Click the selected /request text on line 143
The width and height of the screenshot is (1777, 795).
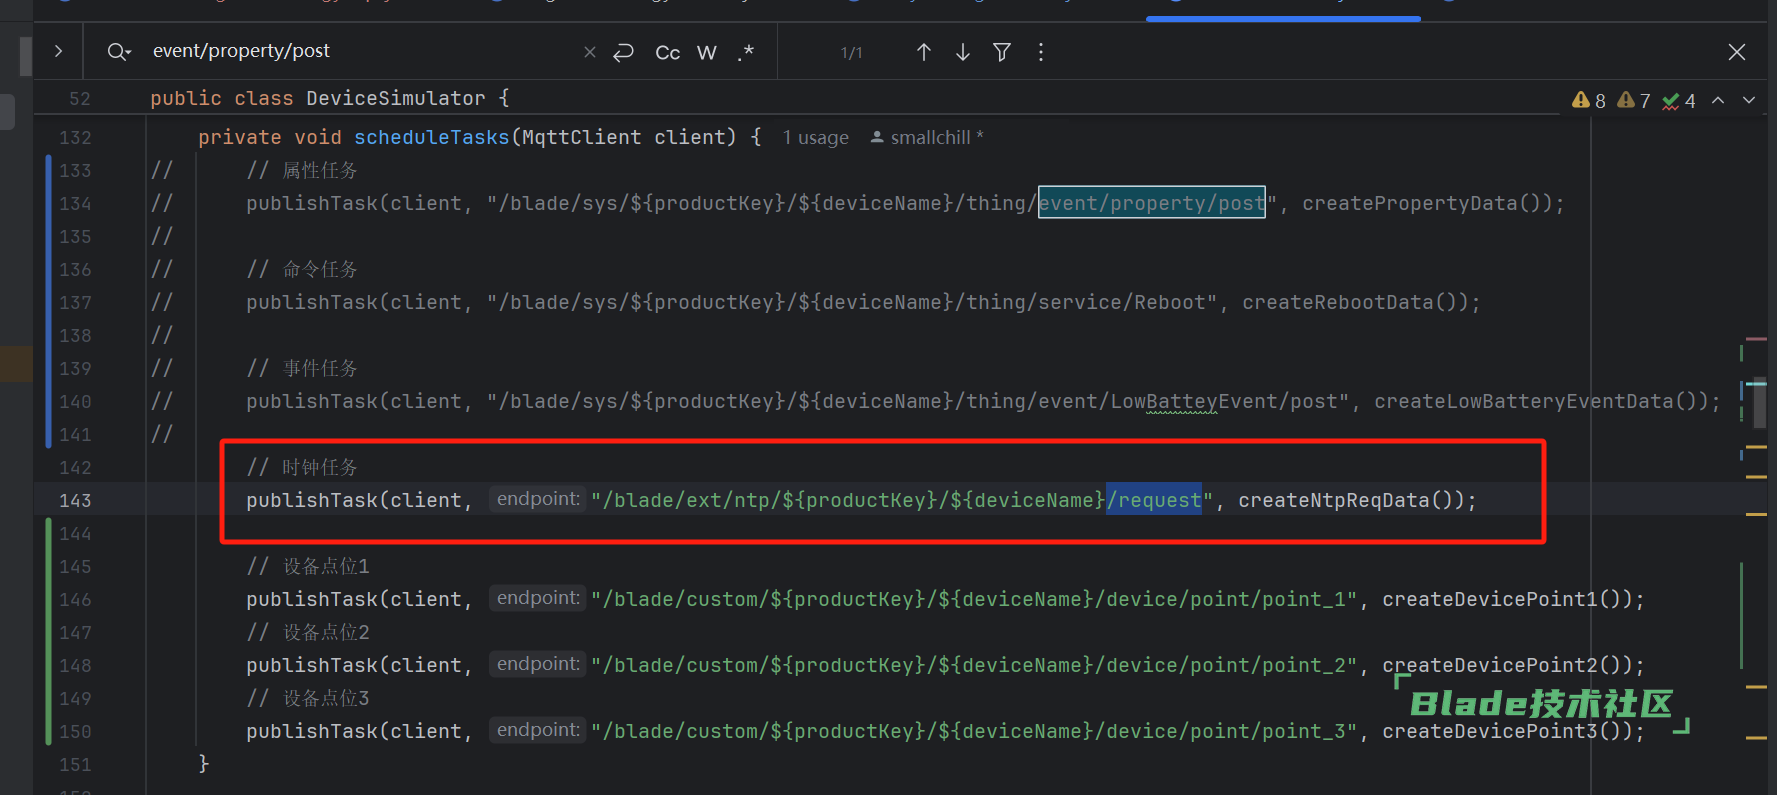(1154, 500)
